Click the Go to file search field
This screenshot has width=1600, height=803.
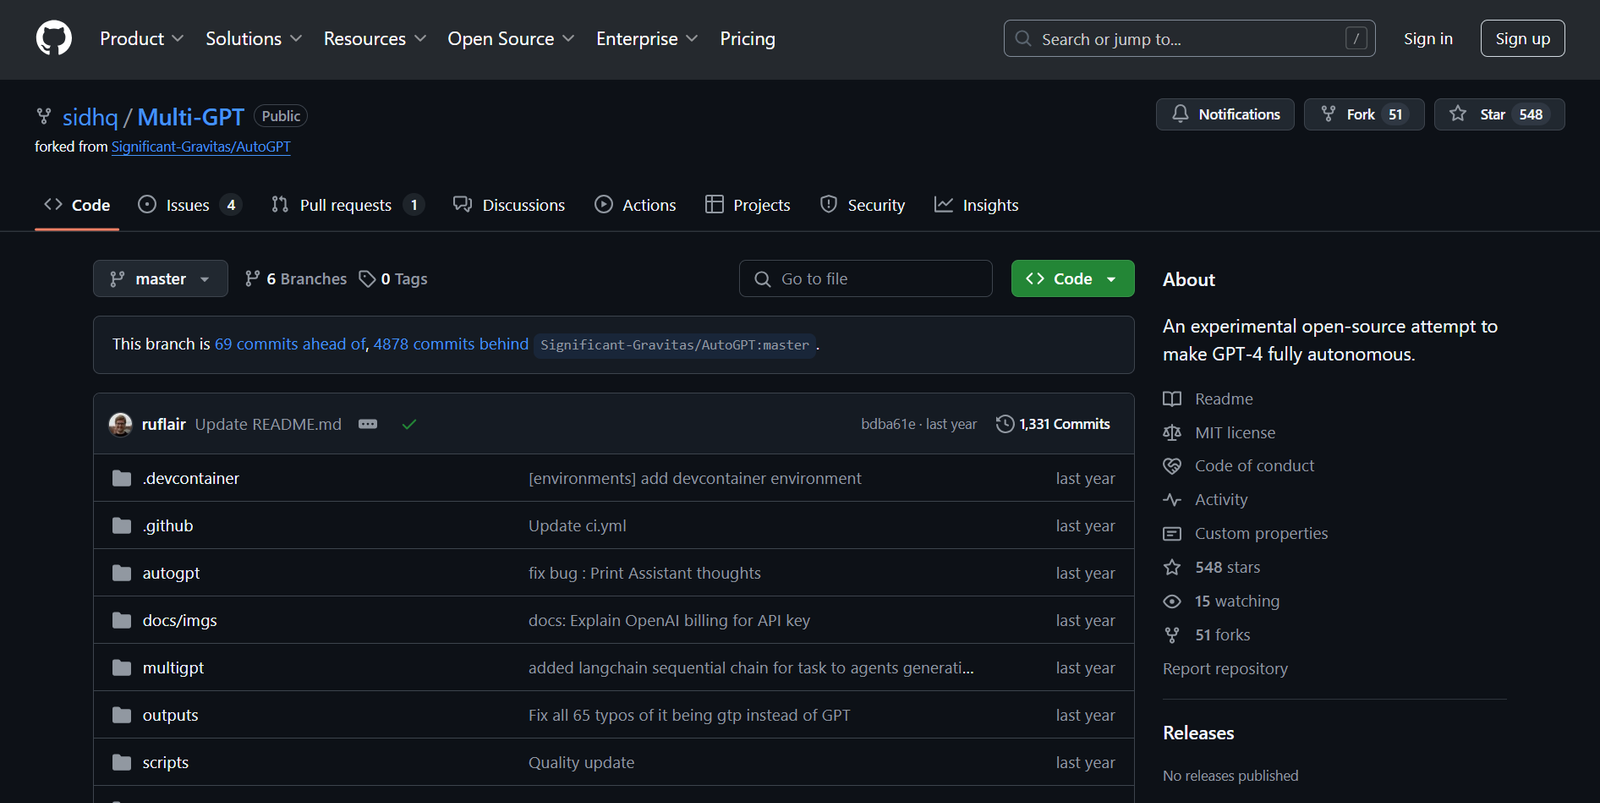(866, 279)
